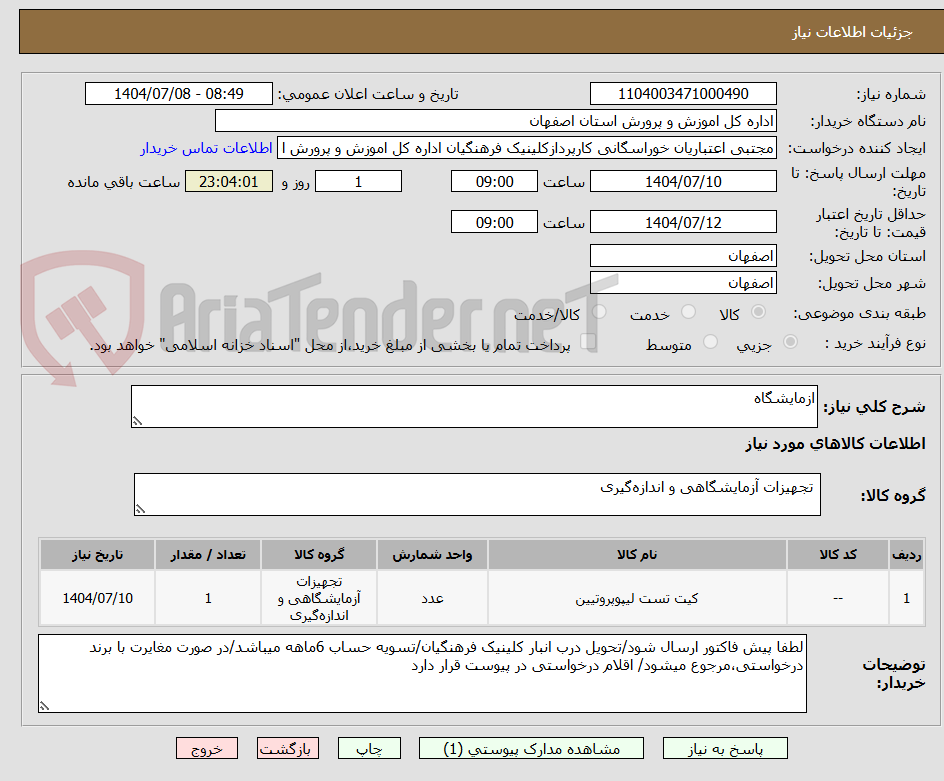Select the کالا radio button
Viewport: 944px width, 781px height.
pos(759,312)
